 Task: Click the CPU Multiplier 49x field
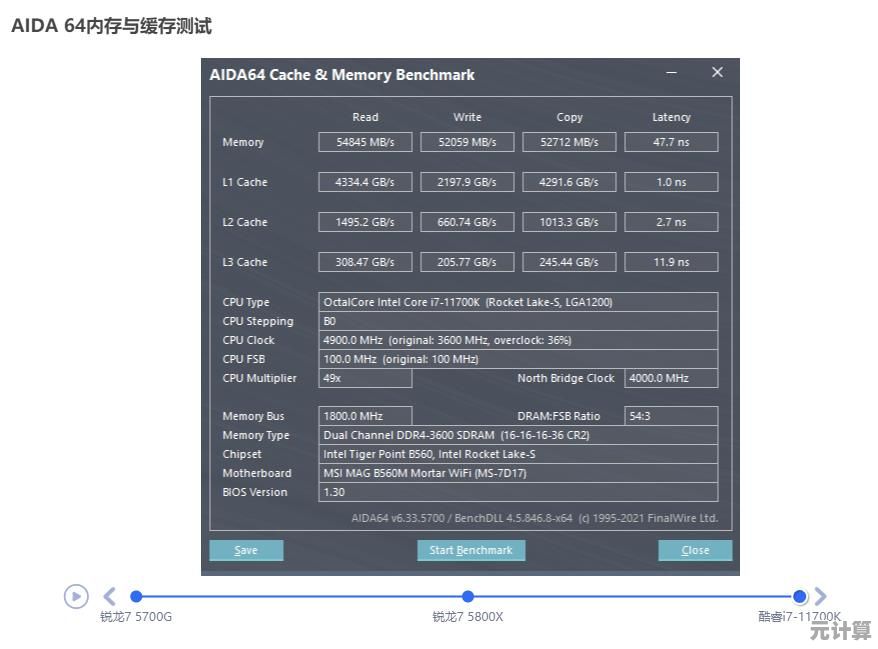pos(364,378)
